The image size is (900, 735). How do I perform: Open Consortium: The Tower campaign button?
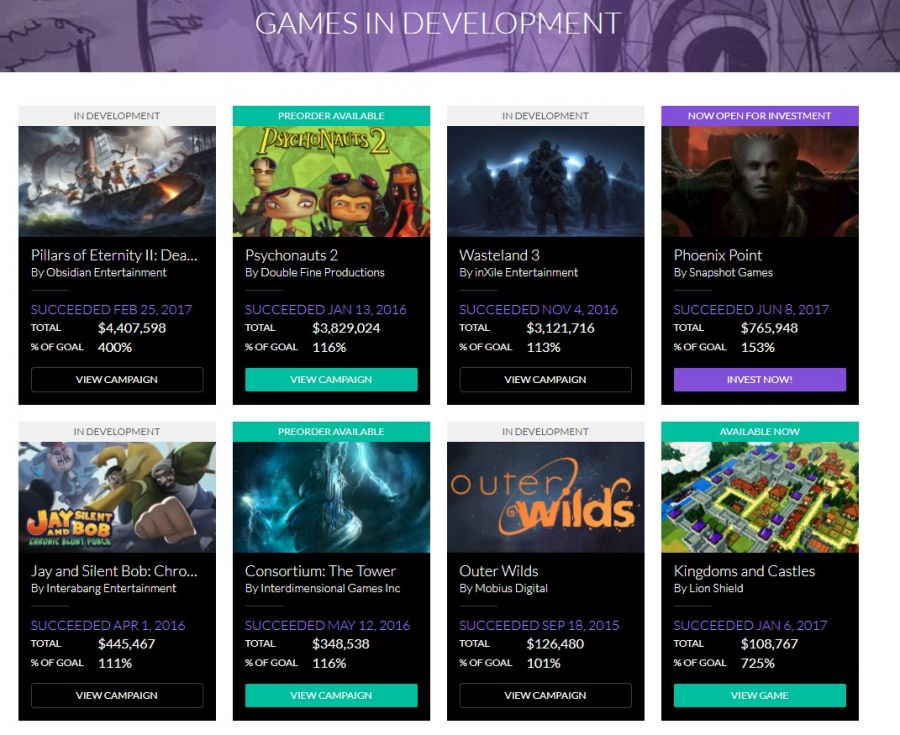point(331,695)
